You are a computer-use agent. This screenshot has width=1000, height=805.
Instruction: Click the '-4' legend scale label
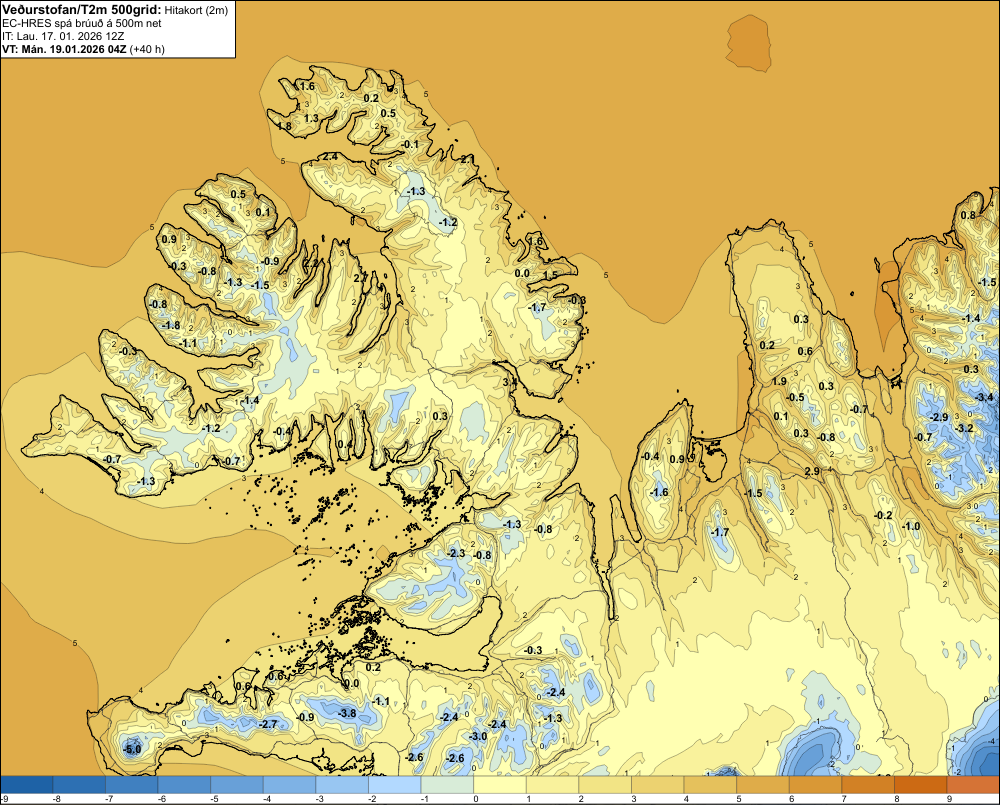point(267,799)
